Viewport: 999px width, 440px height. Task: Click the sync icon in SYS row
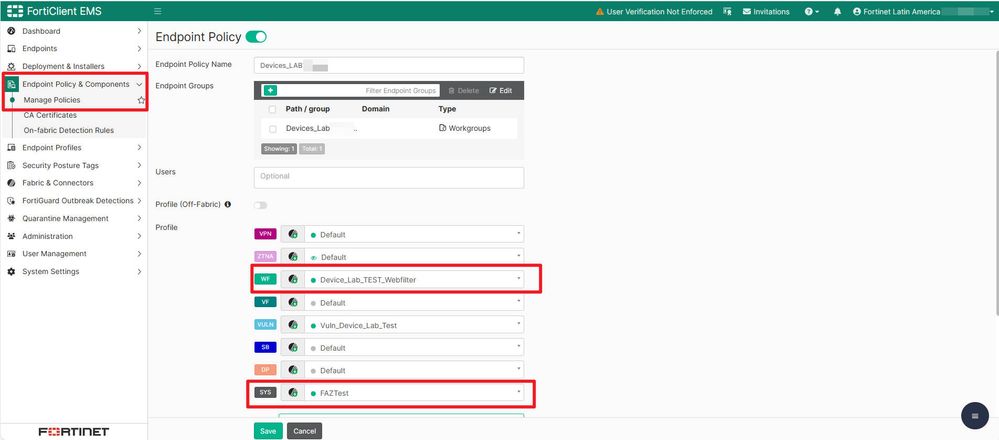[292, 393]
